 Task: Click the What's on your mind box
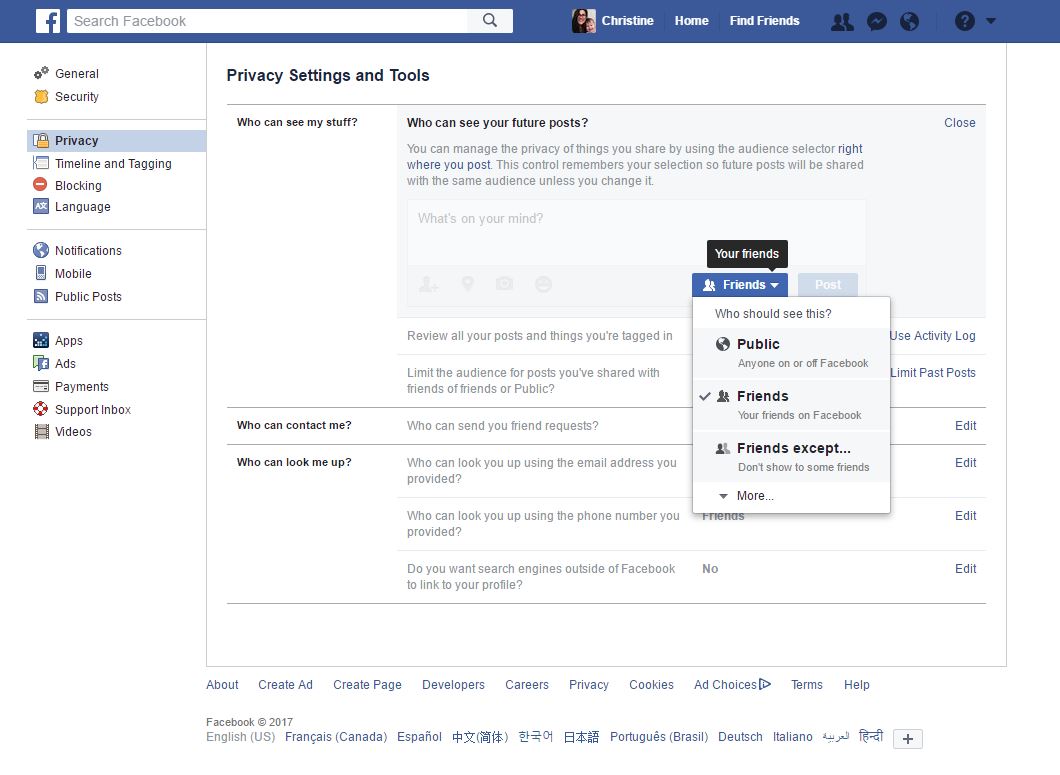pos(636,232)
